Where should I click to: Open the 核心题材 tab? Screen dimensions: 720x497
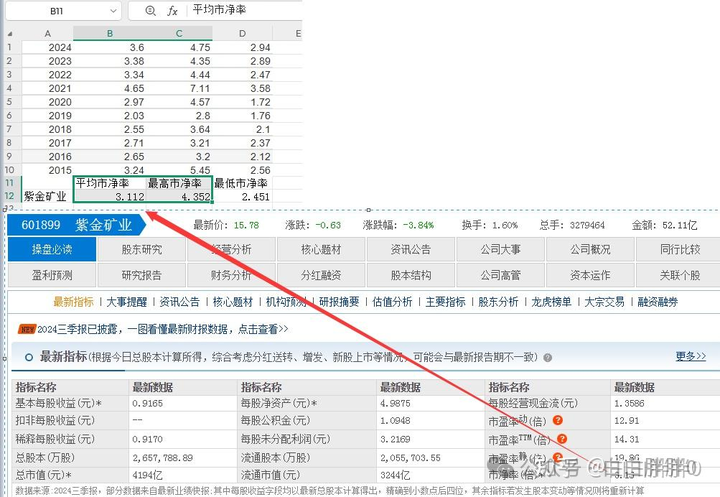pos(321,249)
